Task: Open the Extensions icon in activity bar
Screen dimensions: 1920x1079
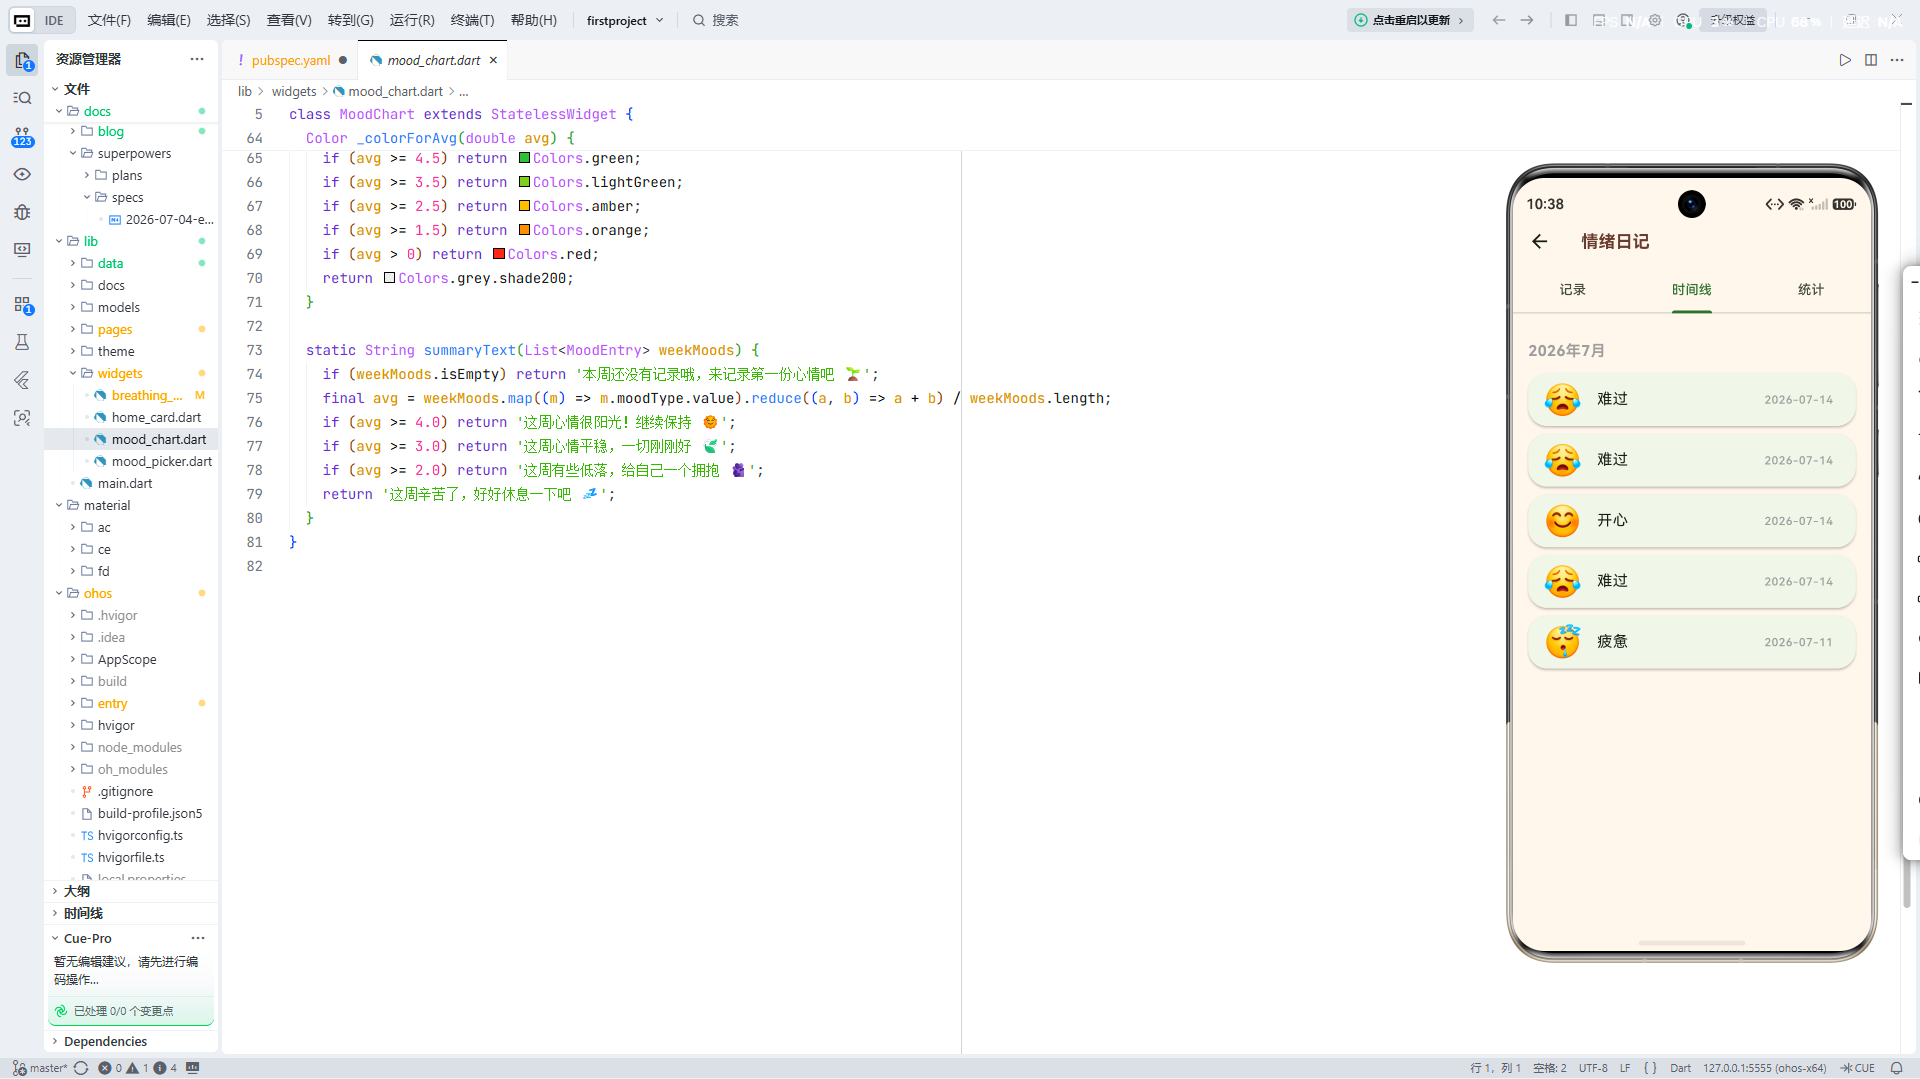Action: click(x=22, y=305)
